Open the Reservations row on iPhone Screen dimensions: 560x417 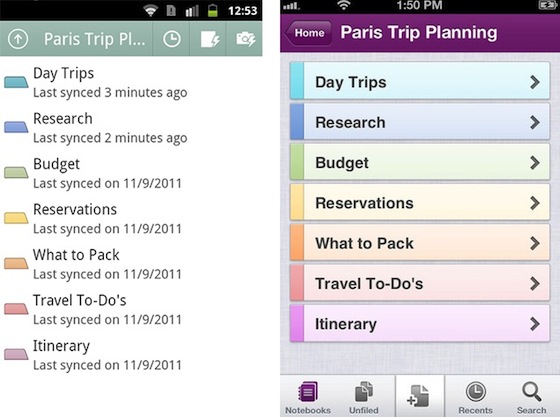coord(420,203)
